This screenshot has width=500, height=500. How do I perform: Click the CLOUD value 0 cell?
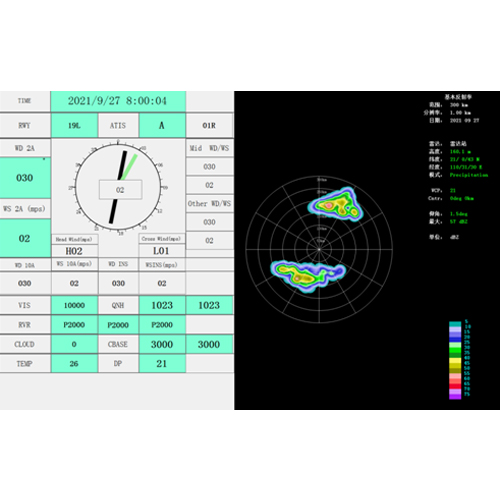click(74, 344)
